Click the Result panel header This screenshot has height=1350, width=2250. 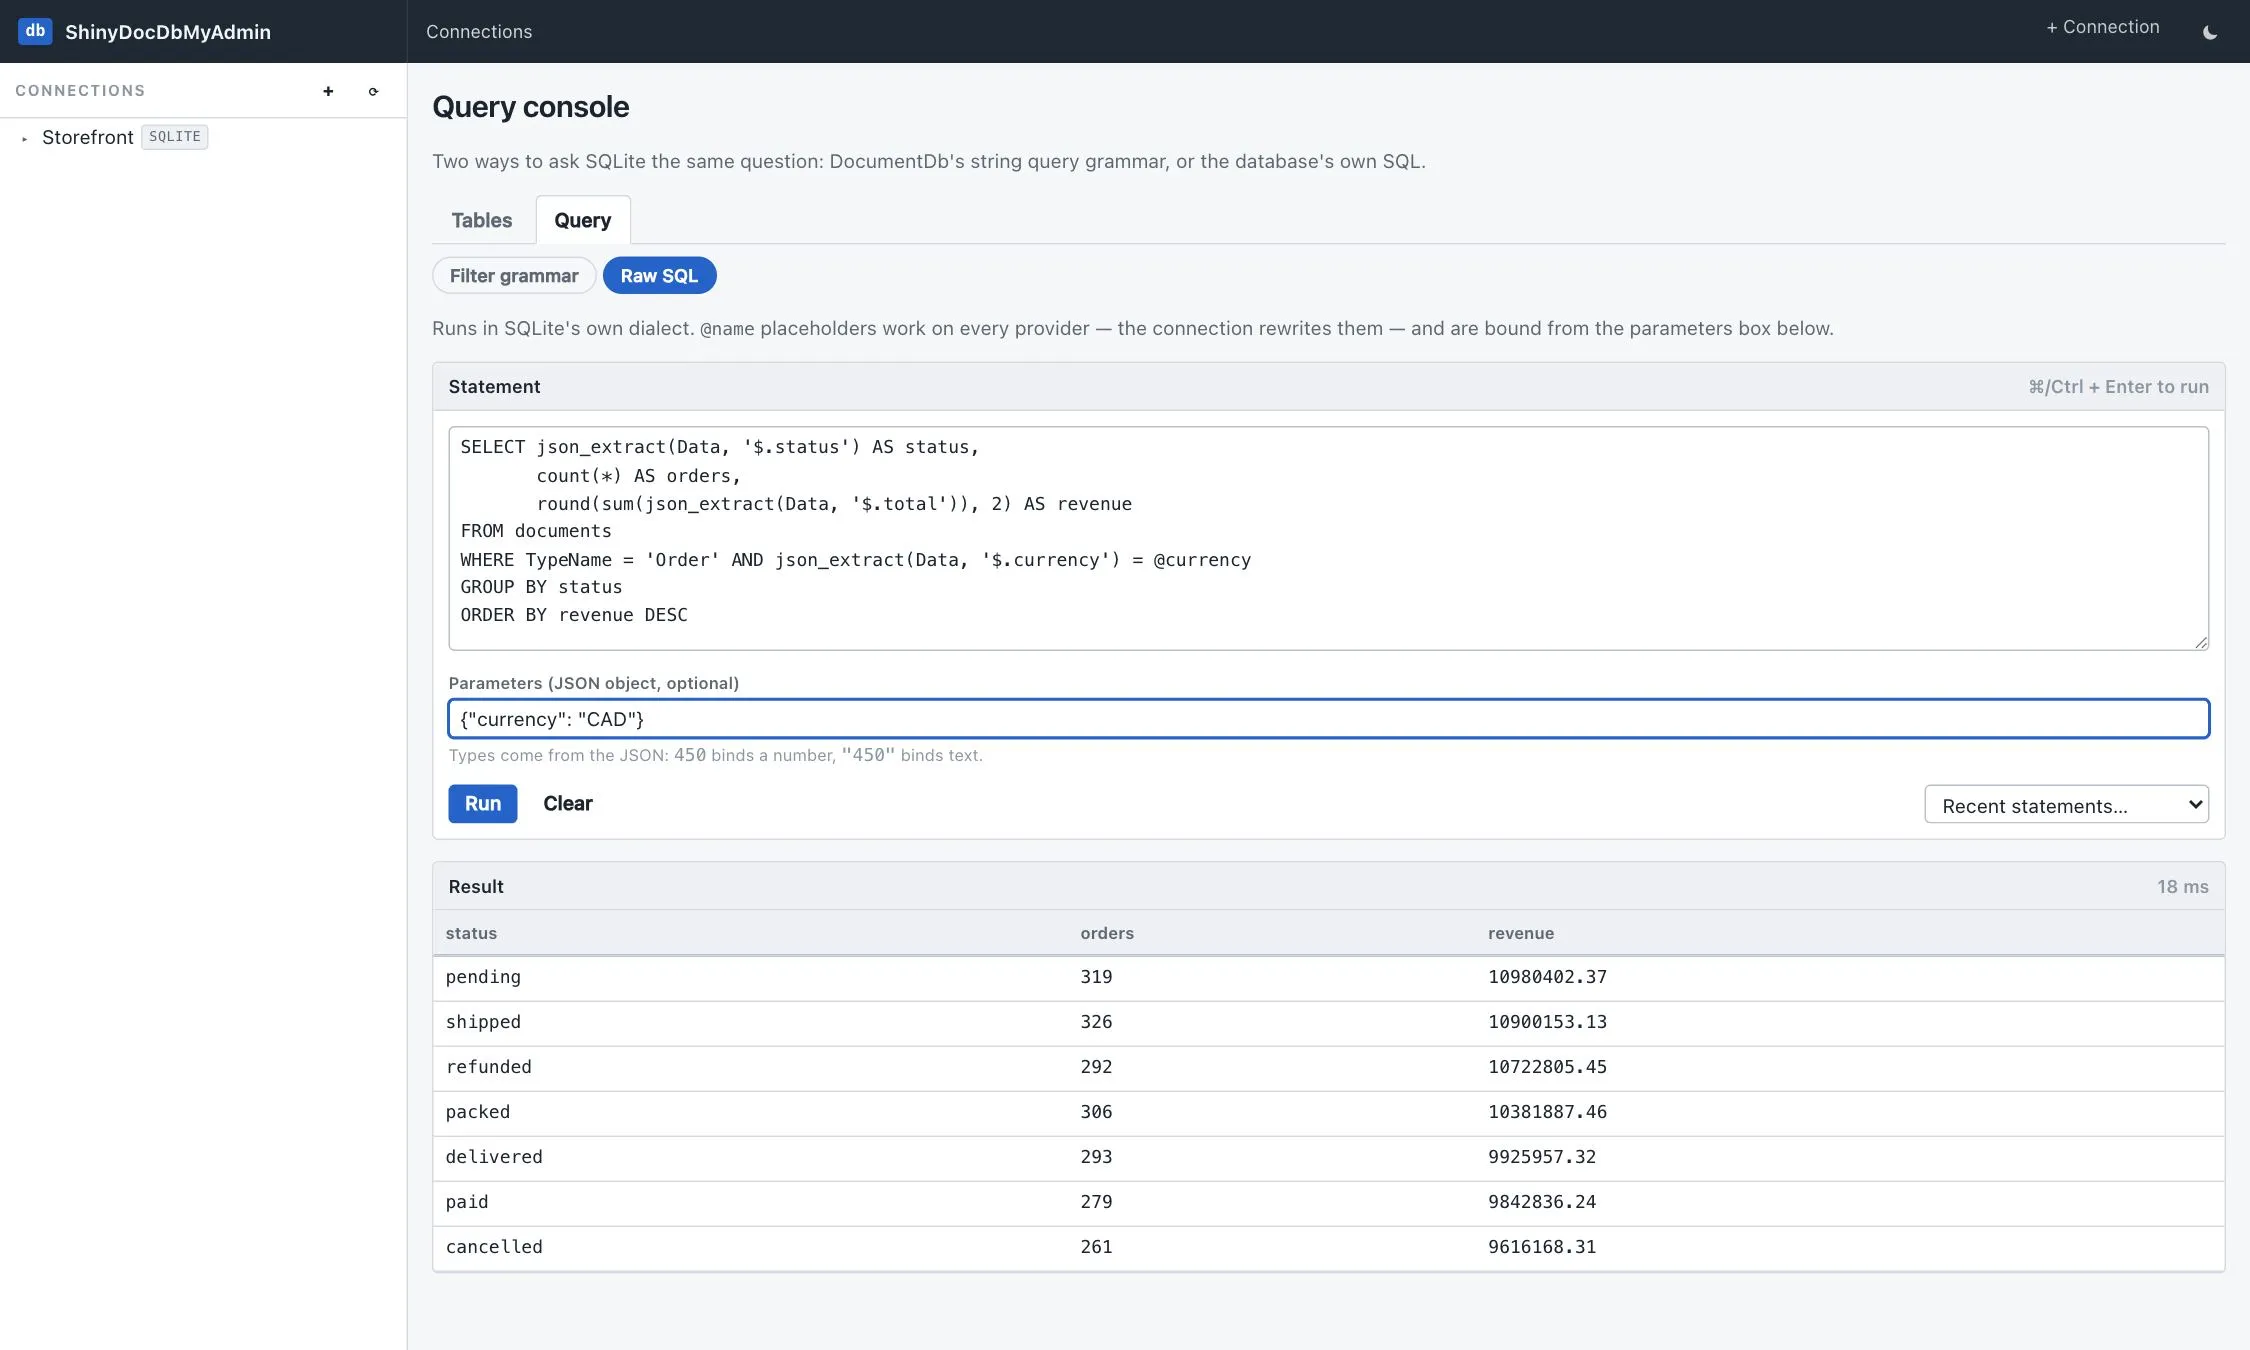pyautogui.click(x=1328, y=887)
